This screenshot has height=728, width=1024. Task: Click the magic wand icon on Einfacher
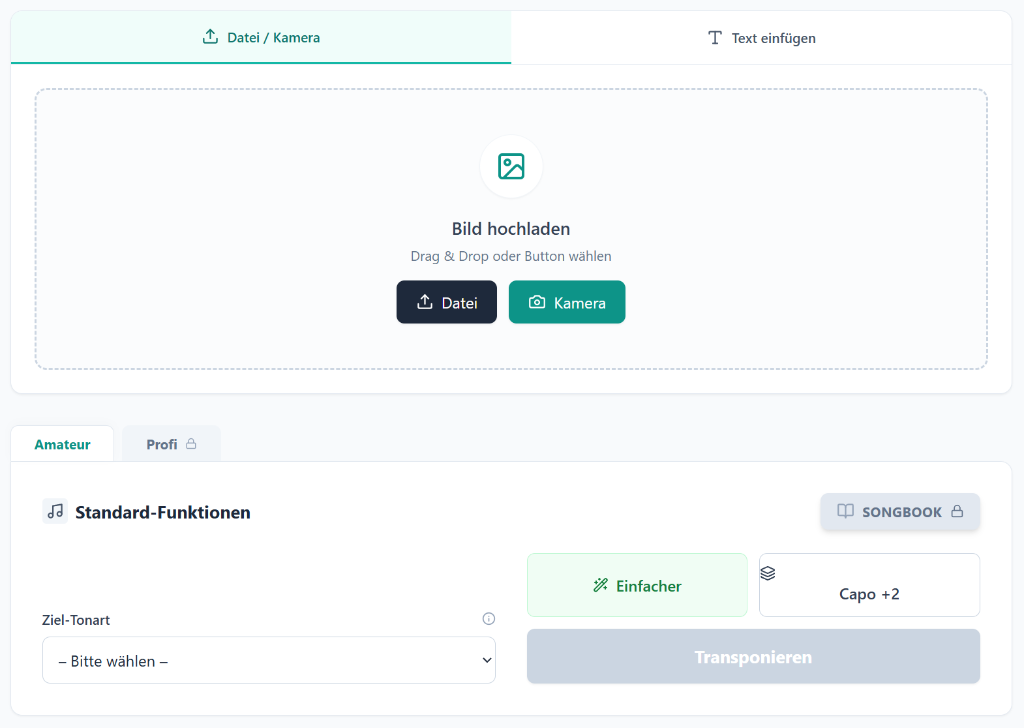pyautogui.click(x=600, y=584)
